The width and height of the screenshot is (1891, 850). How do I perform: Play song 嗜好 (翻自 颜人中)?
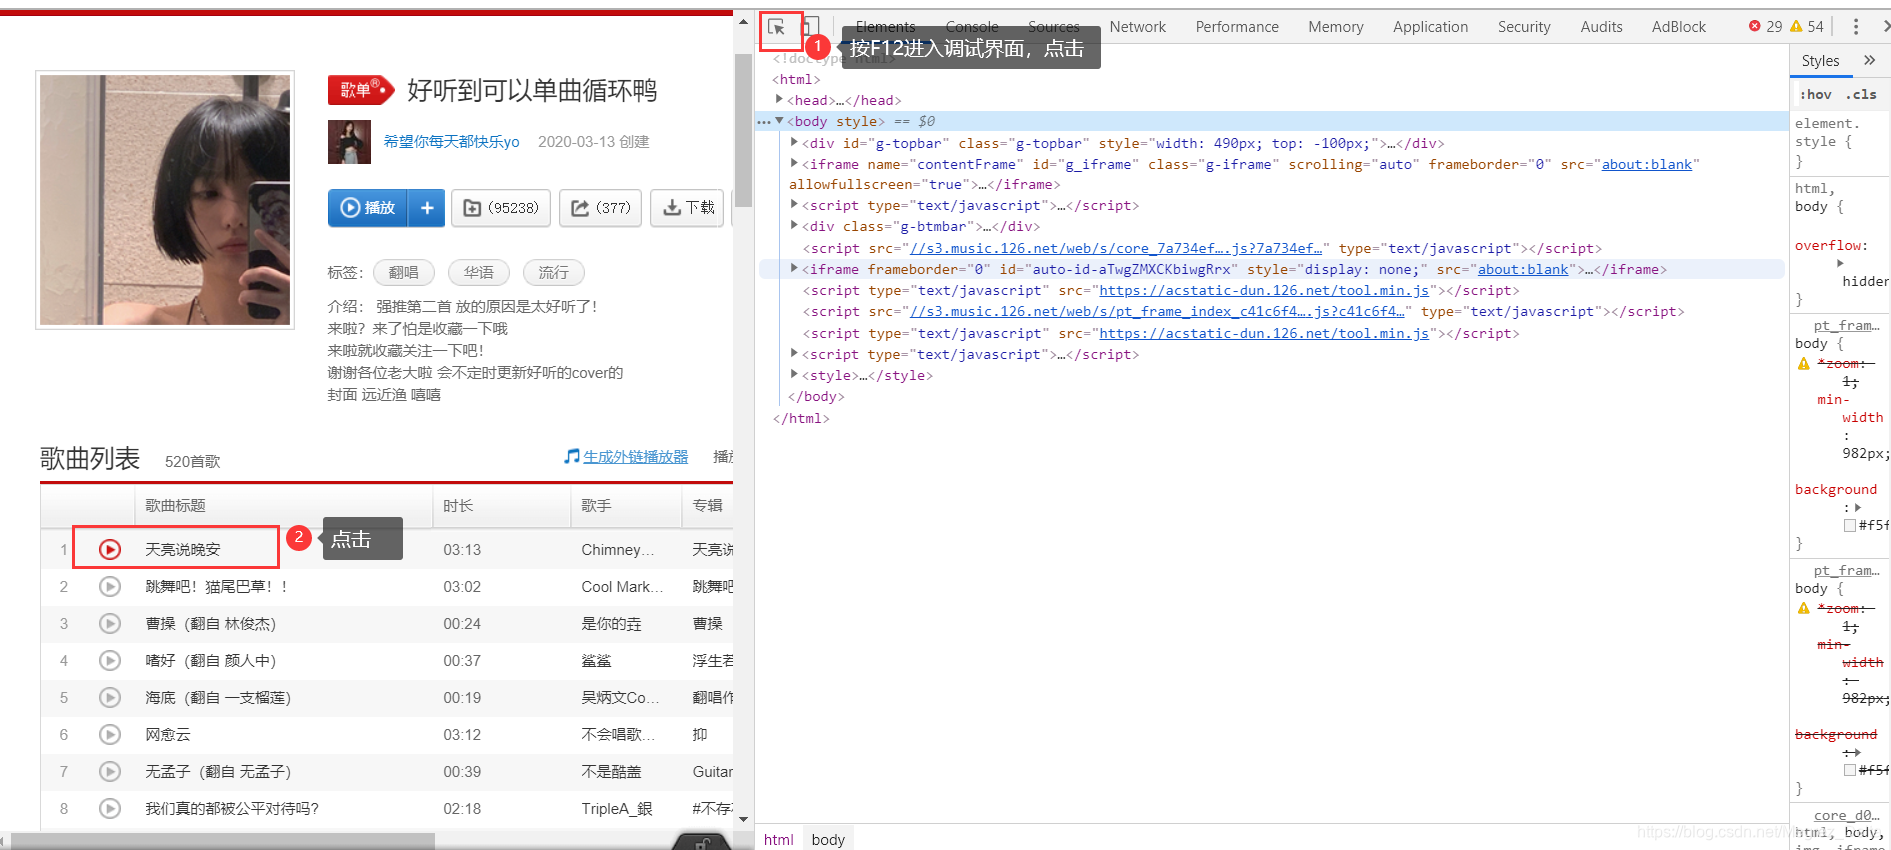click(110, 660)
